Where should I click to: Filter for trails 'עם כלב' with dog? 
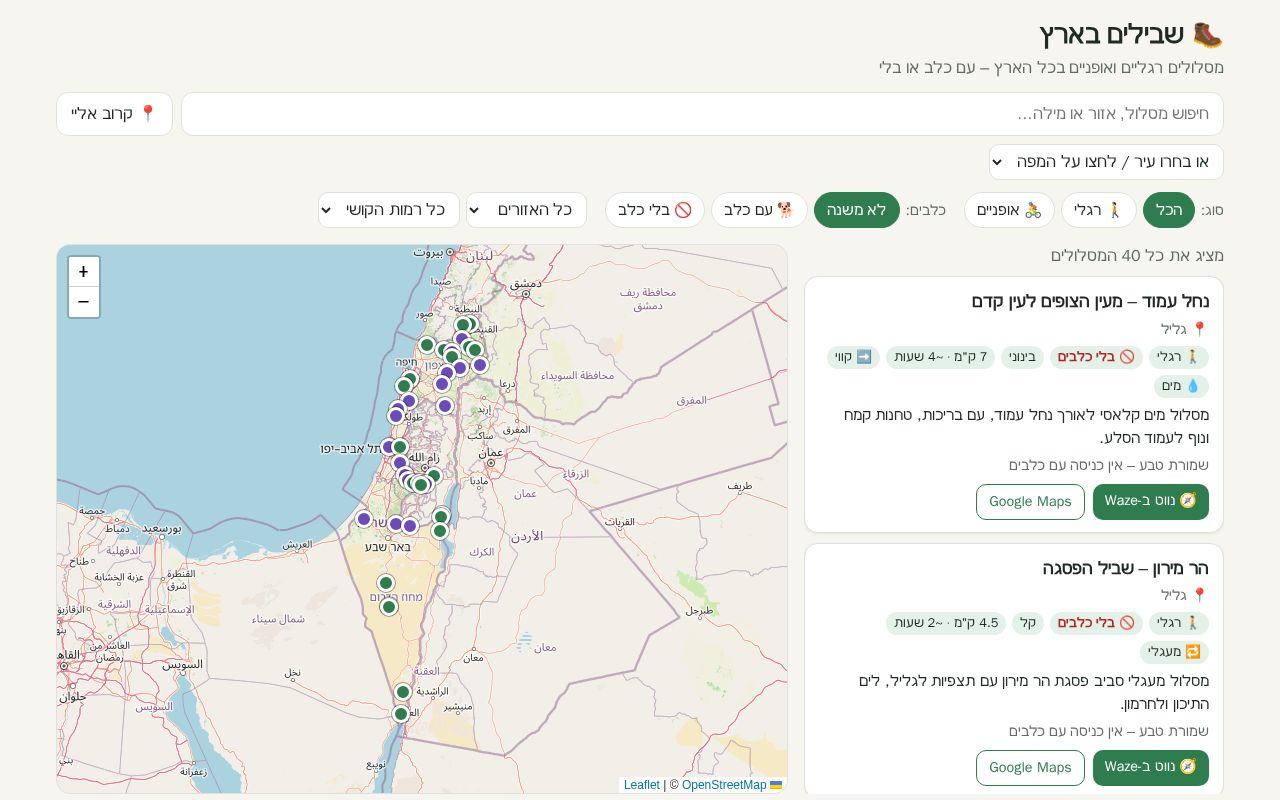(758, 210)
